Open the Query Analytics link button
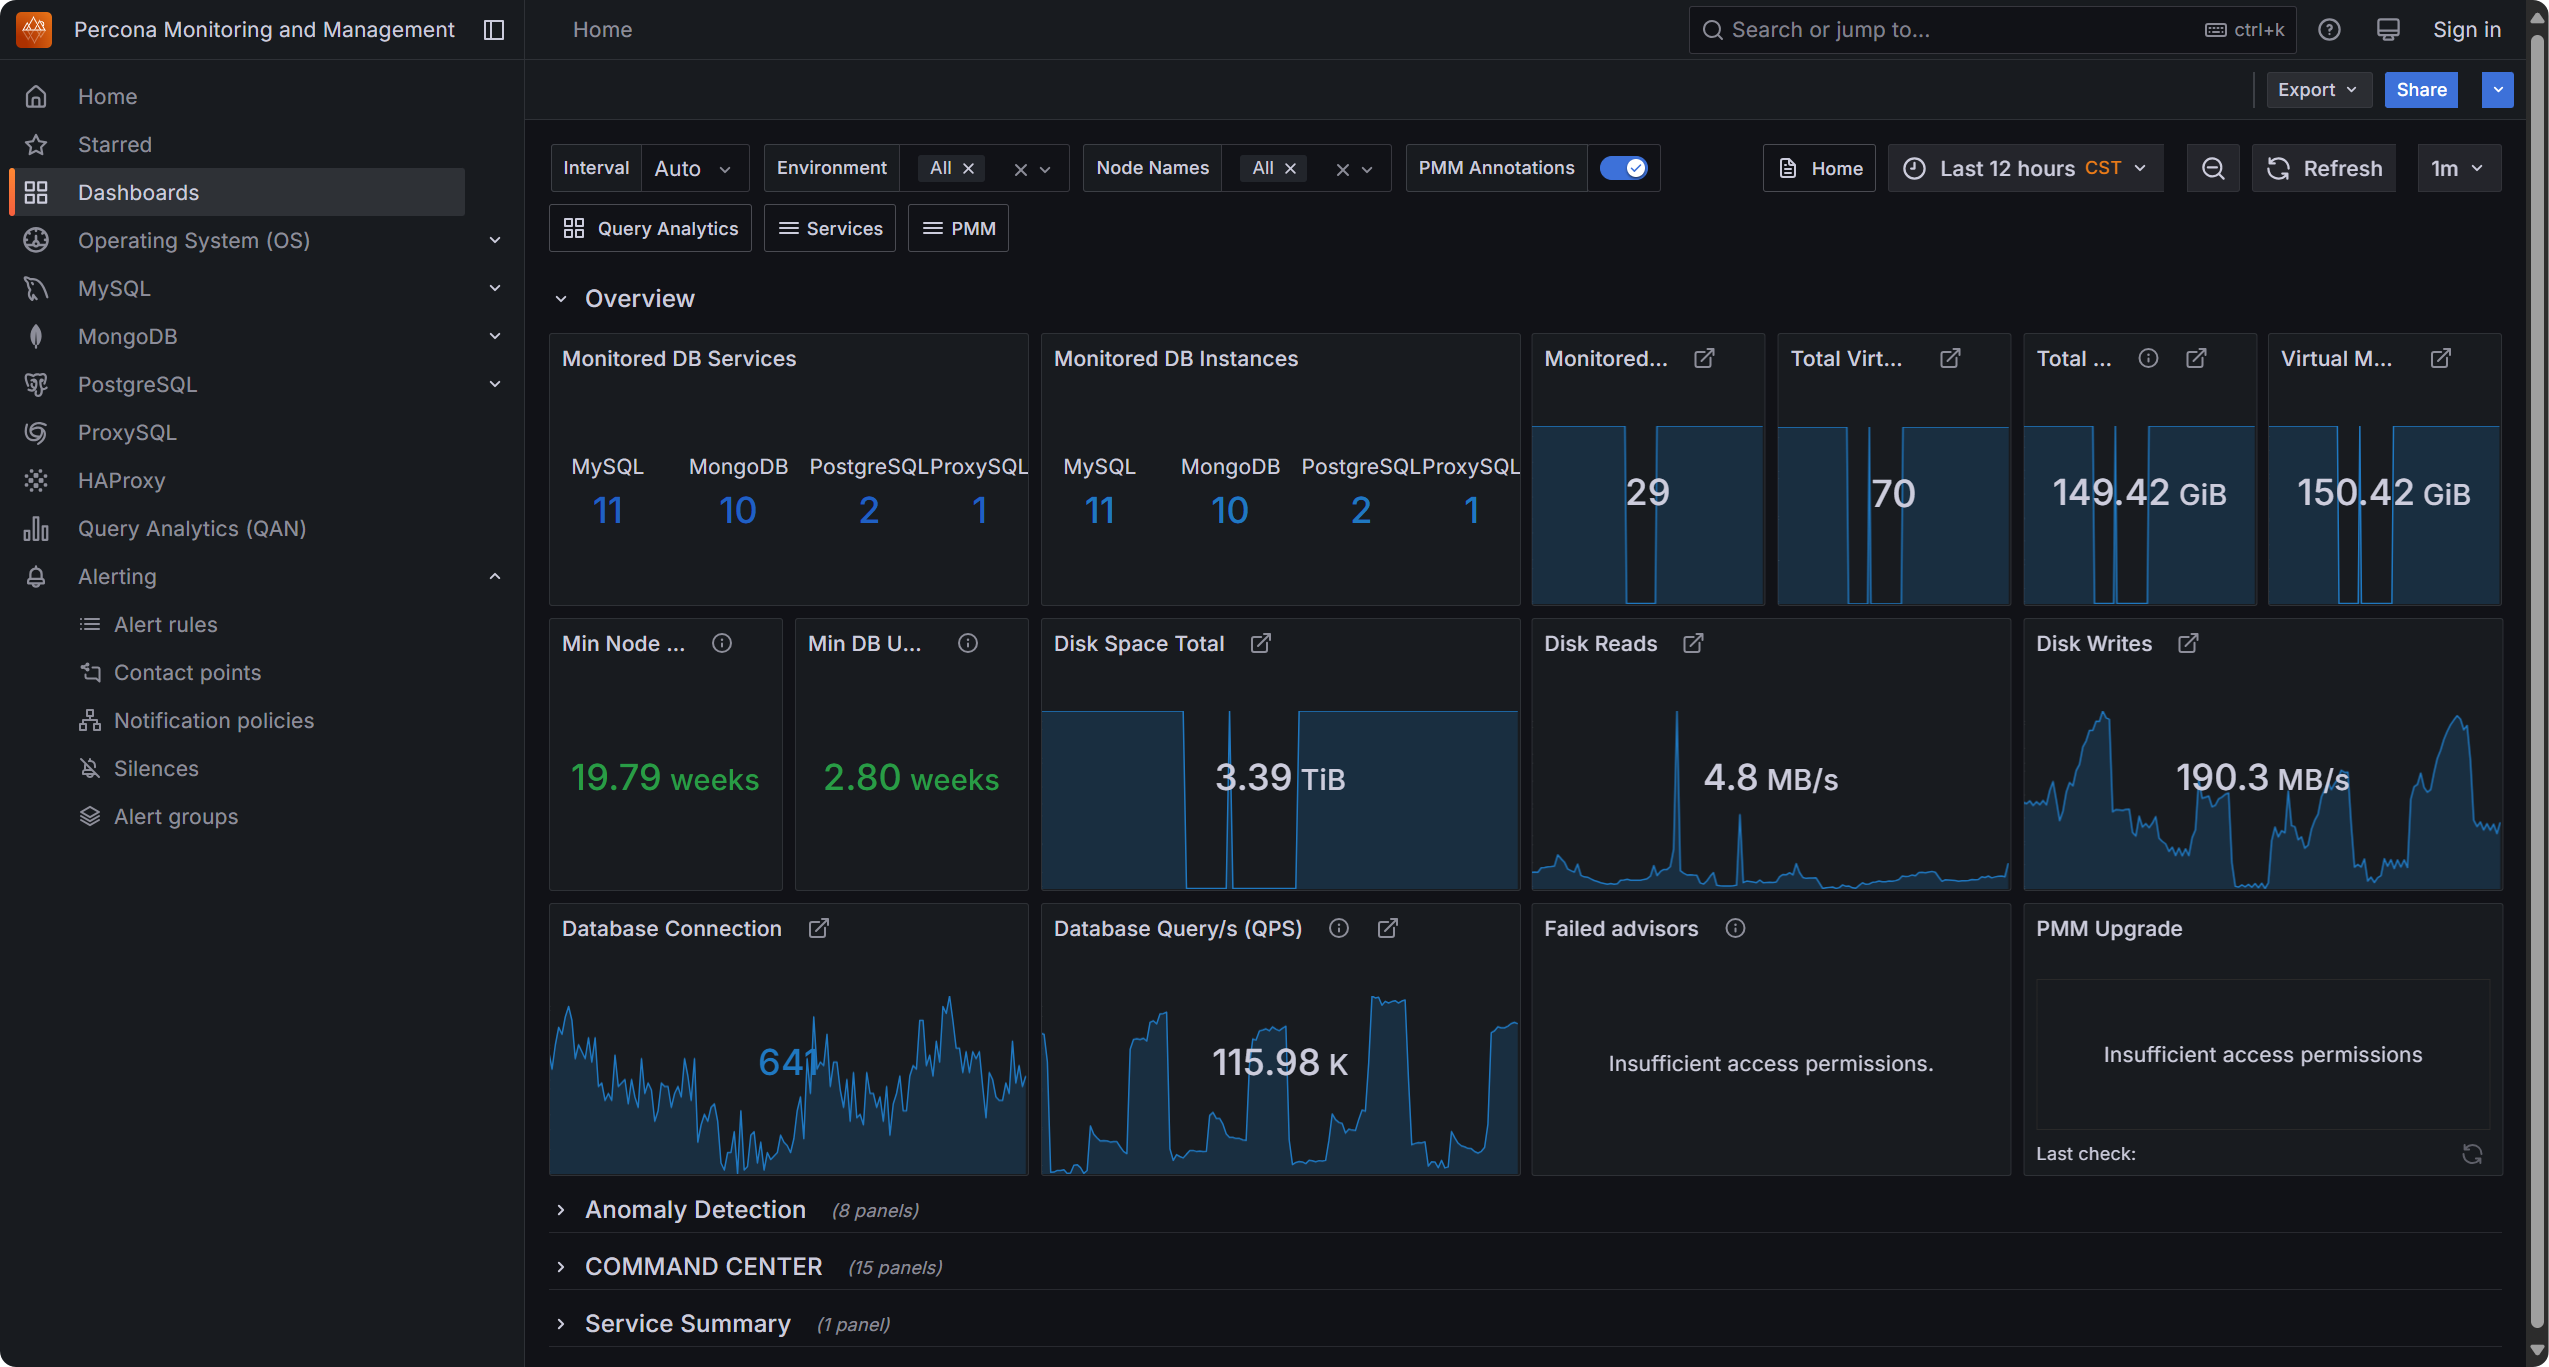Image resolution: width=2549 pixels, height=1367 pixels. click(x=651, y=228)
